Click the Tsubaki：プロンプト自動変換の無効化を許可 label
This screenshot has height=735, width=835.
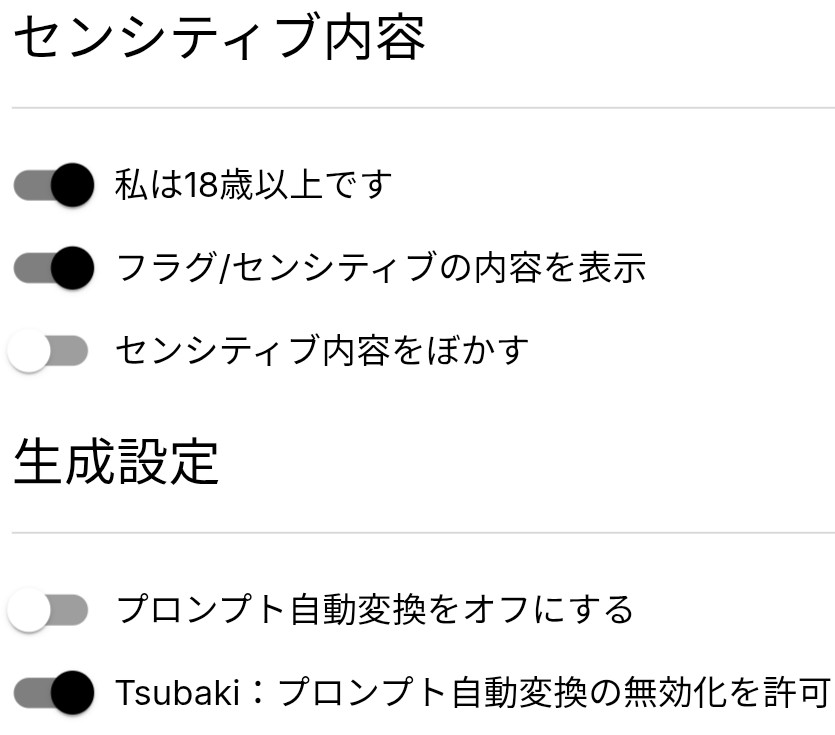pyautogui.click(x=473, y=692)
